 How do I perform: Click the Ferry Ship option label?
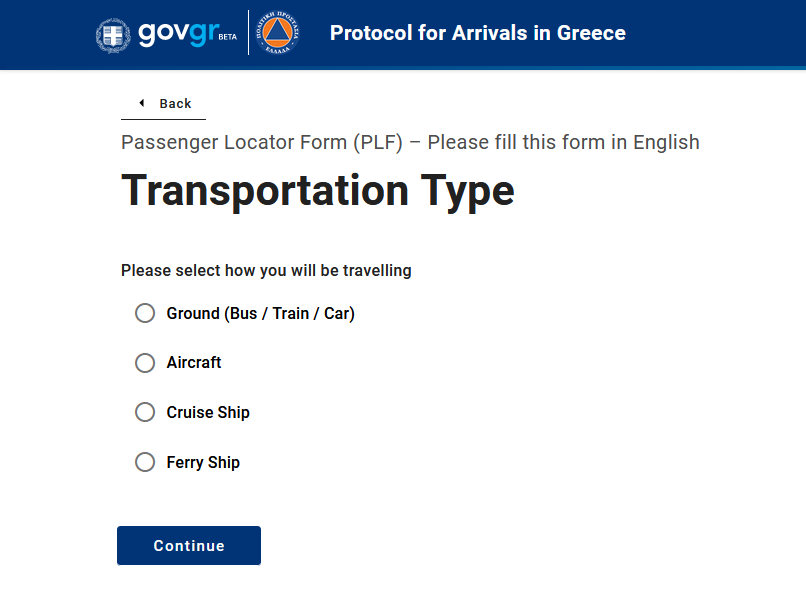[203, 462]
